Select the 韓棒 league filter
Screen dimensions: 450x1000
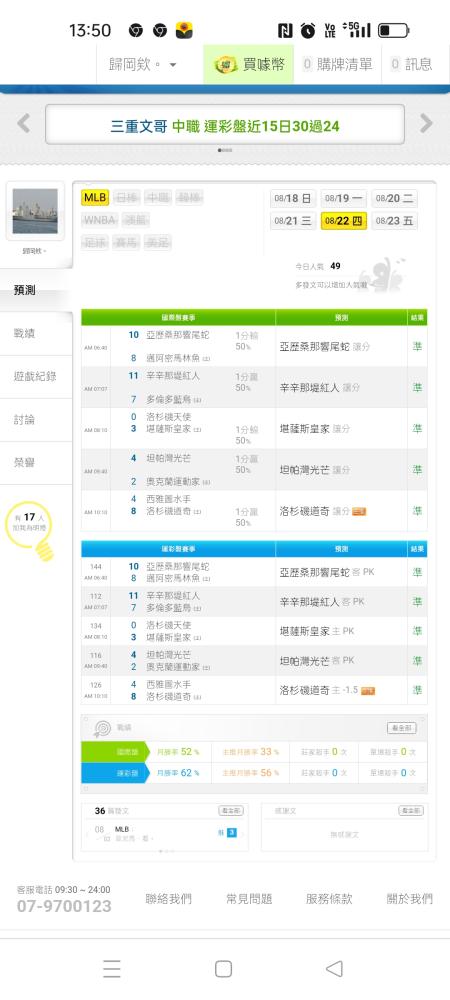(x=189, y=198)
